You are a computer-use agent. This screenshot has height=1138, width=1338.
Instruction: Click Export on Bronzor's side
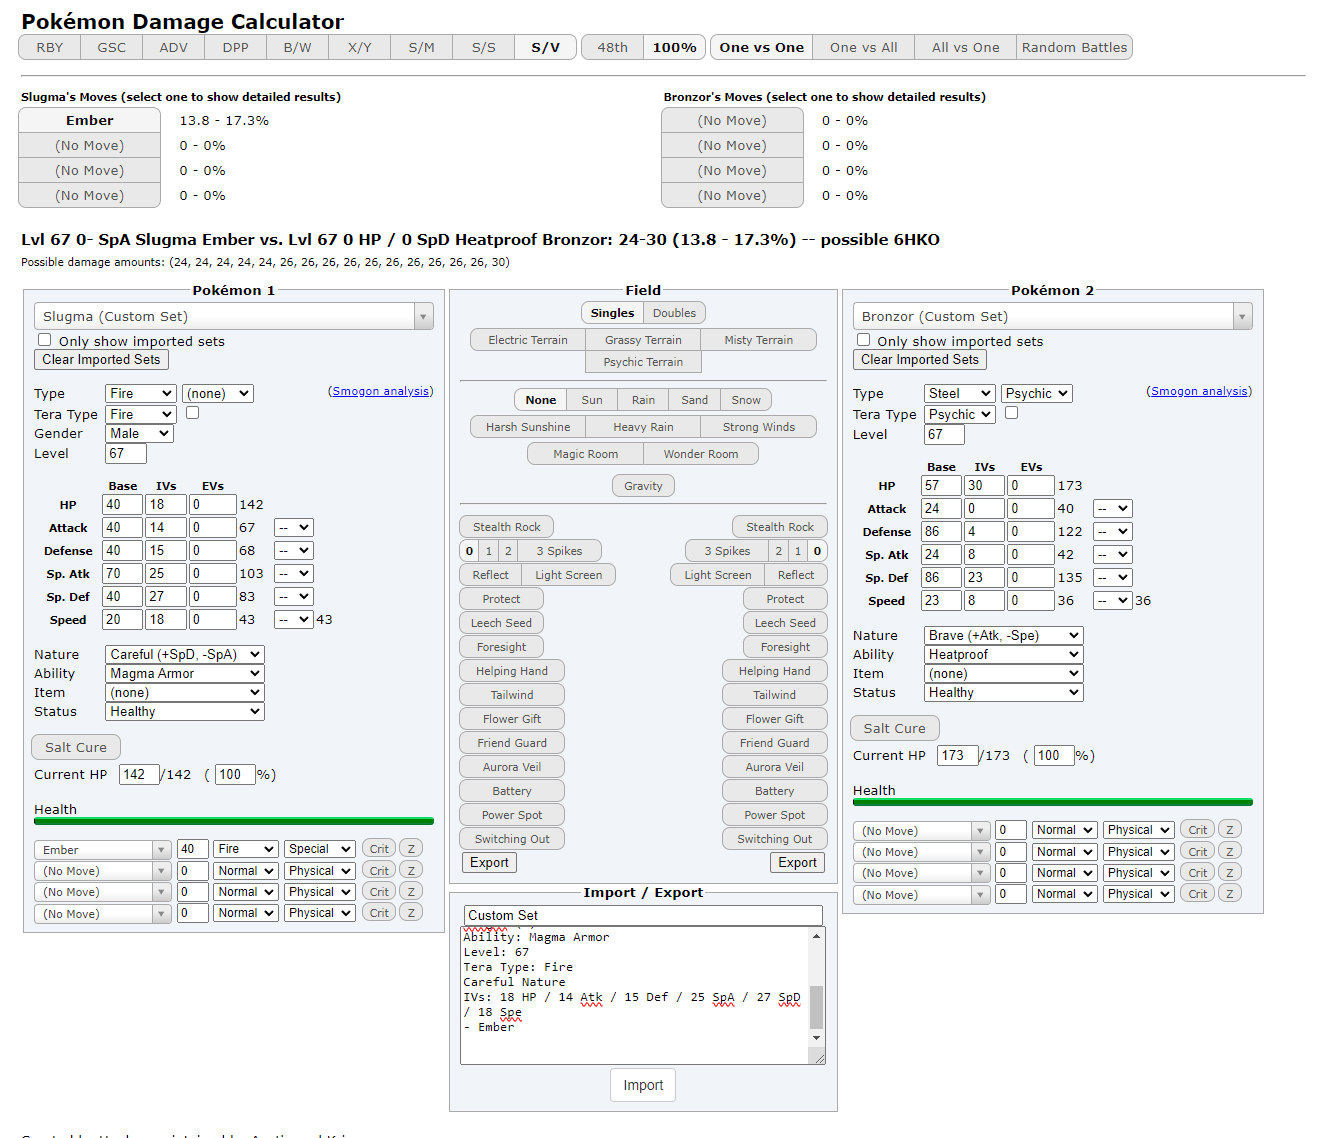[x=798, y=863]
